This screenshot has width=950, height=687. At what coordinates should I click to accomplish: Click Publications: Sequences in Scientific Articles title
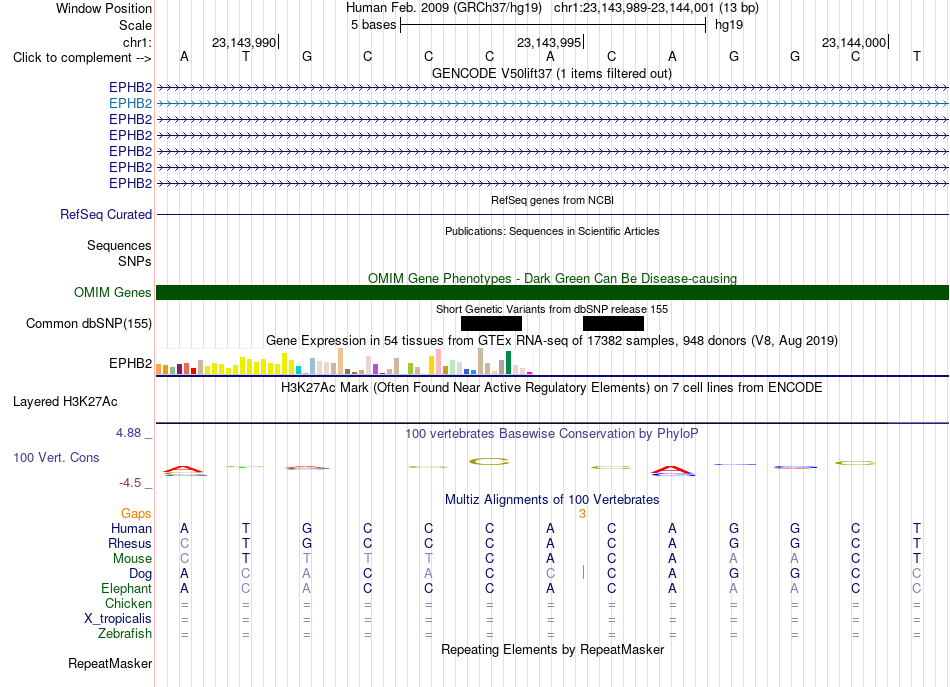[x=552, y=231]
